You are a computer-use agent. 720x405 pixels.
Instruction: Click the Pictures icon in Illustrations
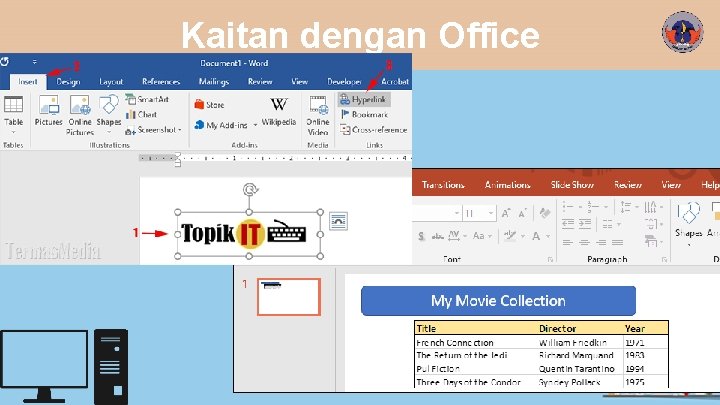(x=49, y=111)
